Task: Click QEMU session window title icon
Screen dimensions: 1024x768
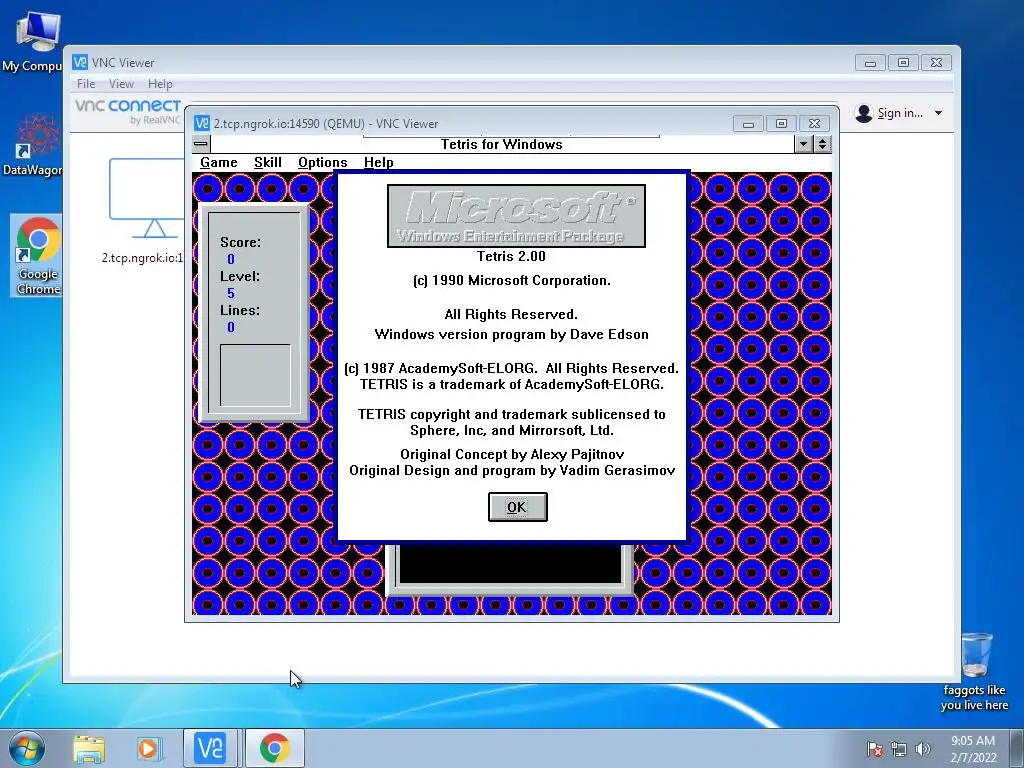Action: 202,123
